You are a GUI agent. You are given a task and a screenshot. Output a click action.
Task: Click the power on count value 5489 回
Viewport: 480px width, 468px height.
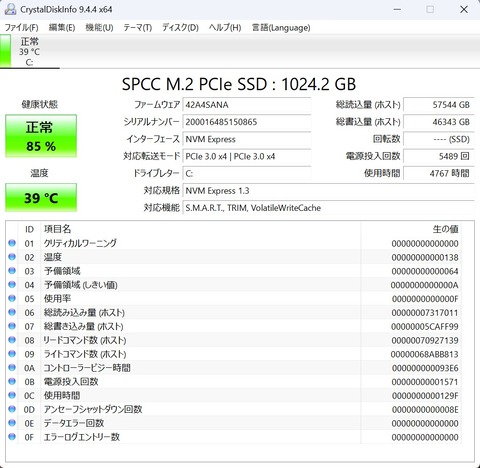tap(438, 156)
